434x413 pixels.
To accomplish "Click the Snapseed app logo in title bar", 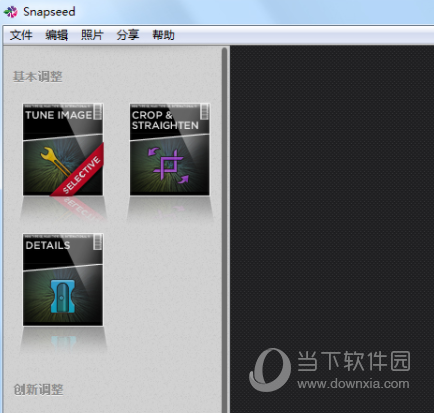I will click(x=11, y=12).
